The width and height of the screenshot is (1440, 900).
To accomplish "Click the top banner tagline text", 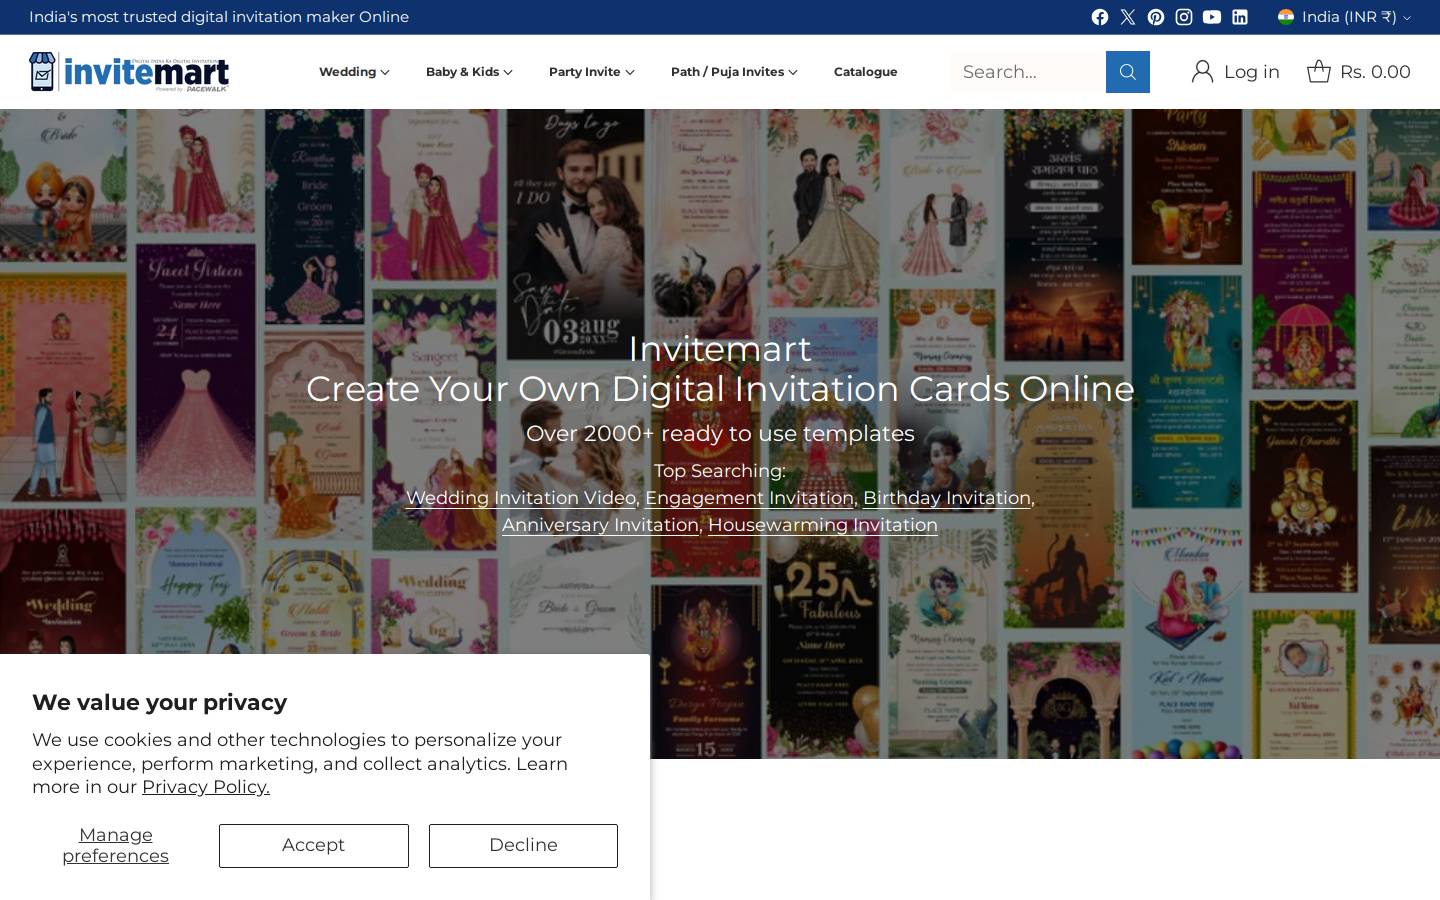I will coord(219,17).
